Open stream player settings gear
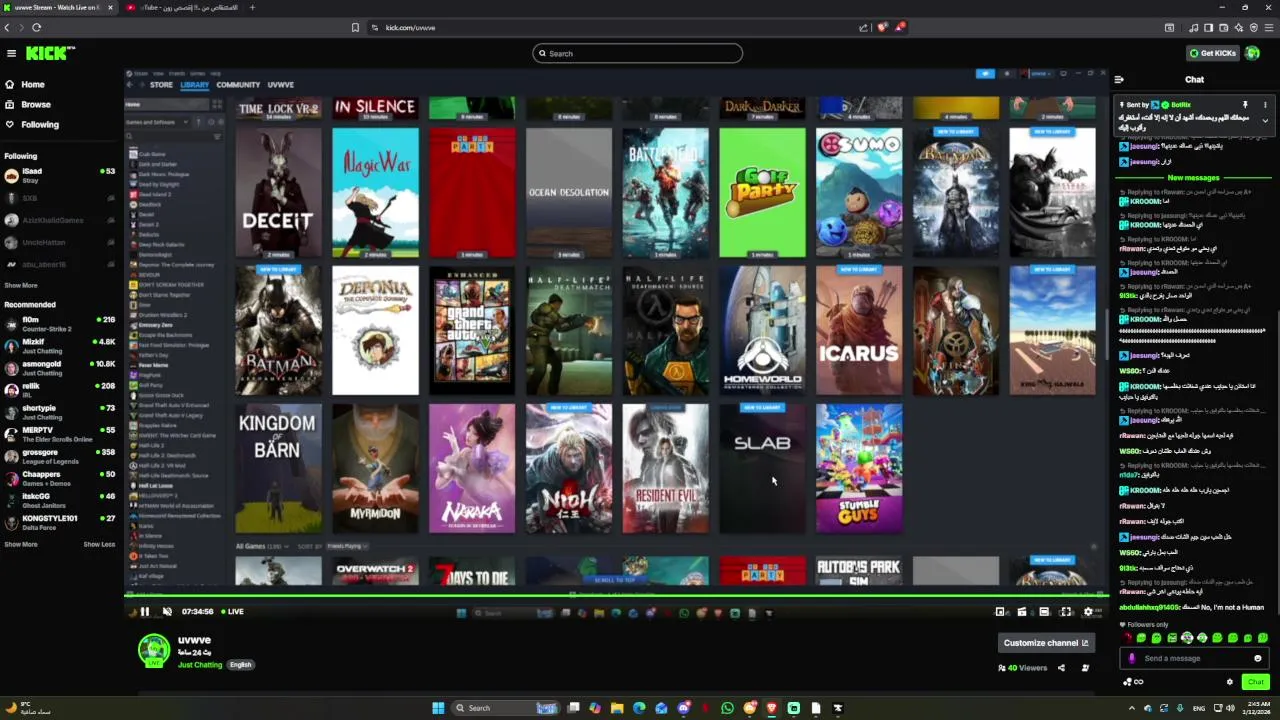The image size is (1280, 720). click(x=1088, y=612)
